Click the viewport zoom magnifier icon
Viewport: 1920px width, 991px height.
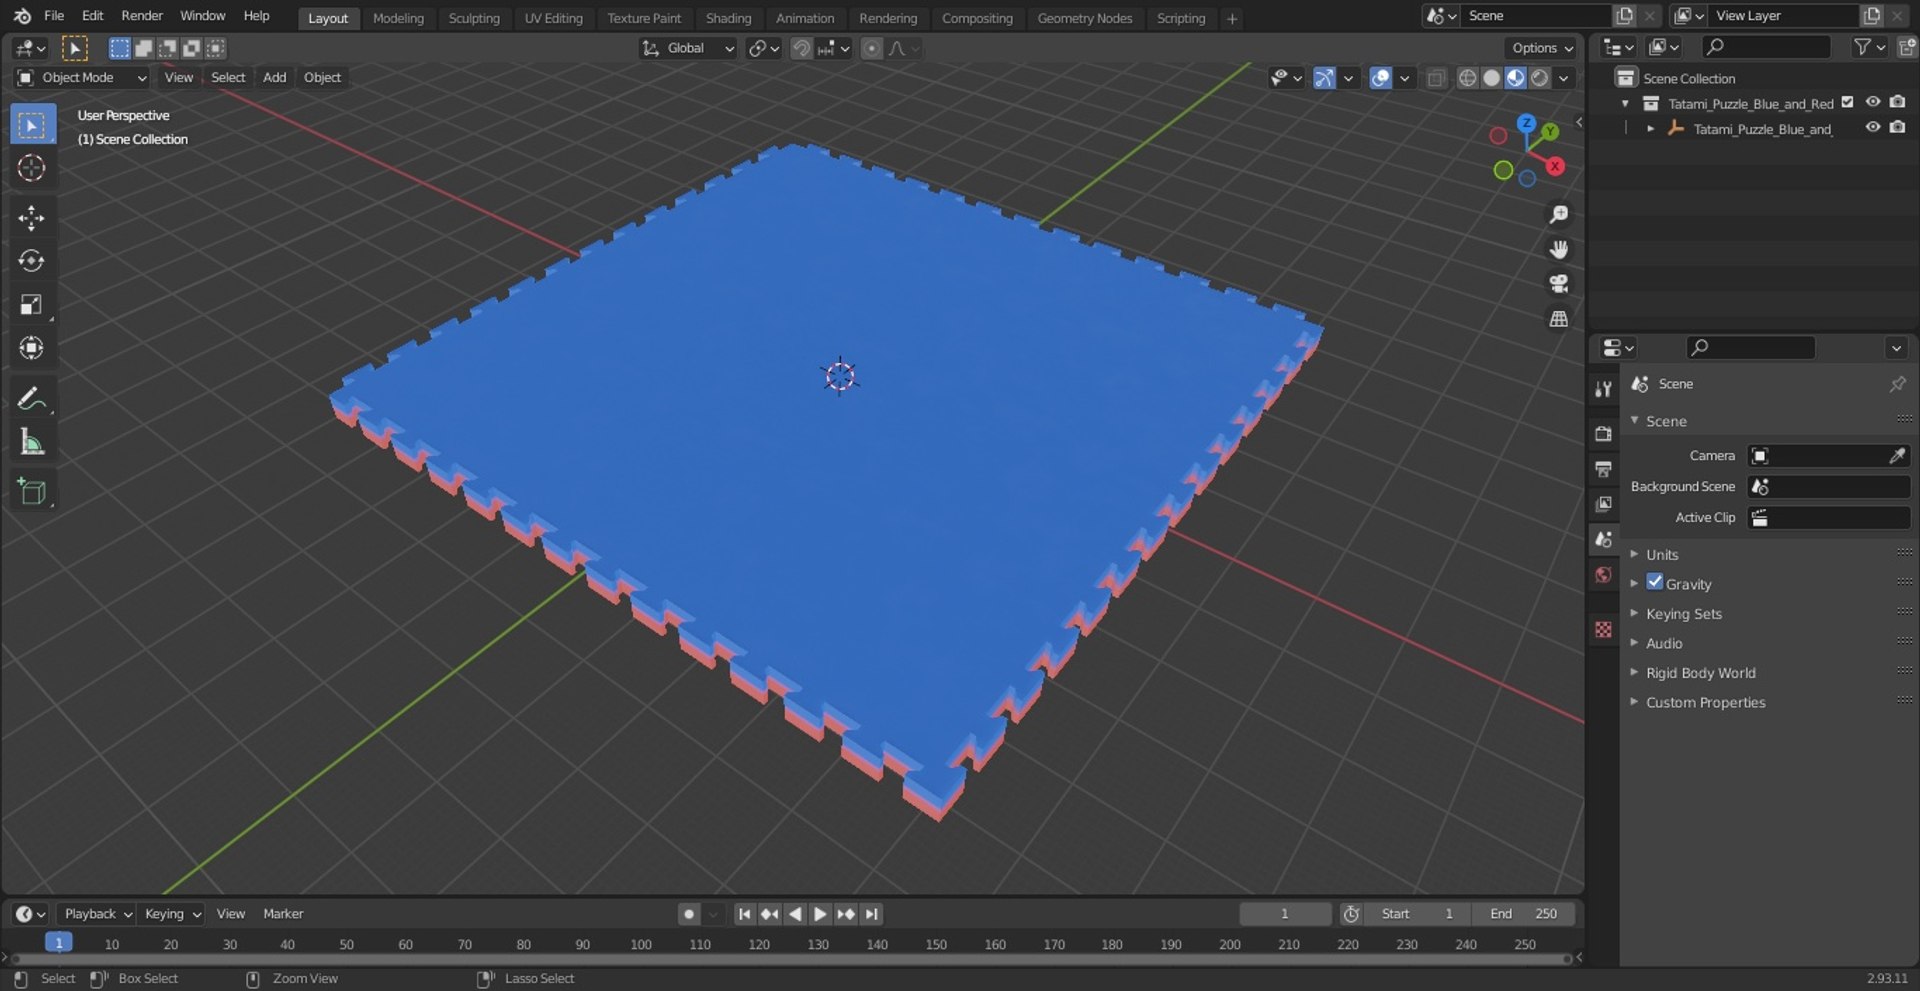coord(1558,215)
